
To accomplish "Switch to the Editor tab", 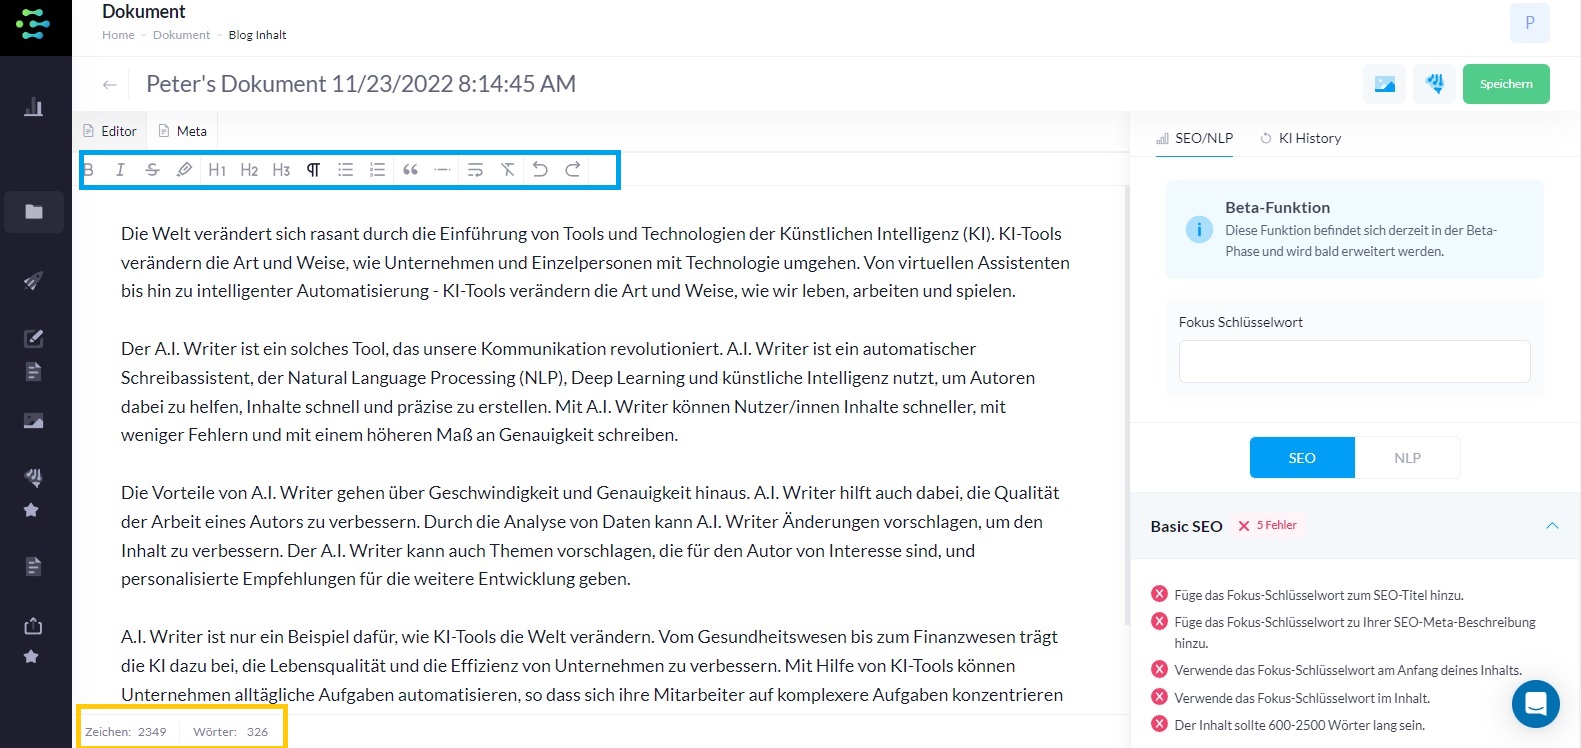I will 110,131.
